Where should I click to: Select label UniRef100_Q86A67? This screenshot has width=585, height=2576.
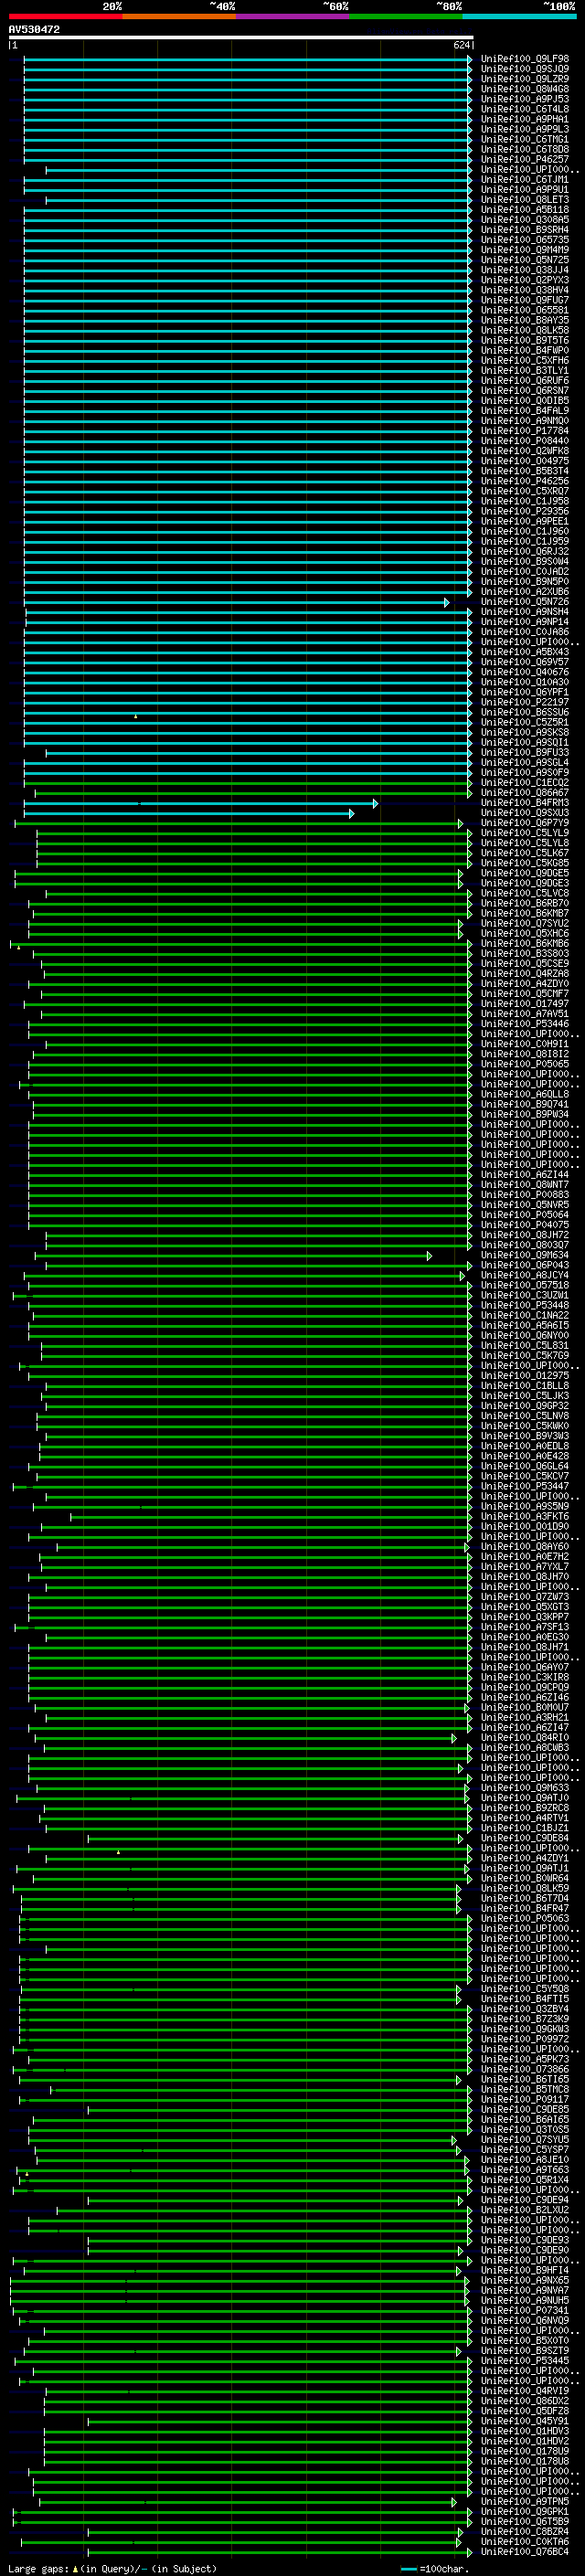(x=525, y=792)
